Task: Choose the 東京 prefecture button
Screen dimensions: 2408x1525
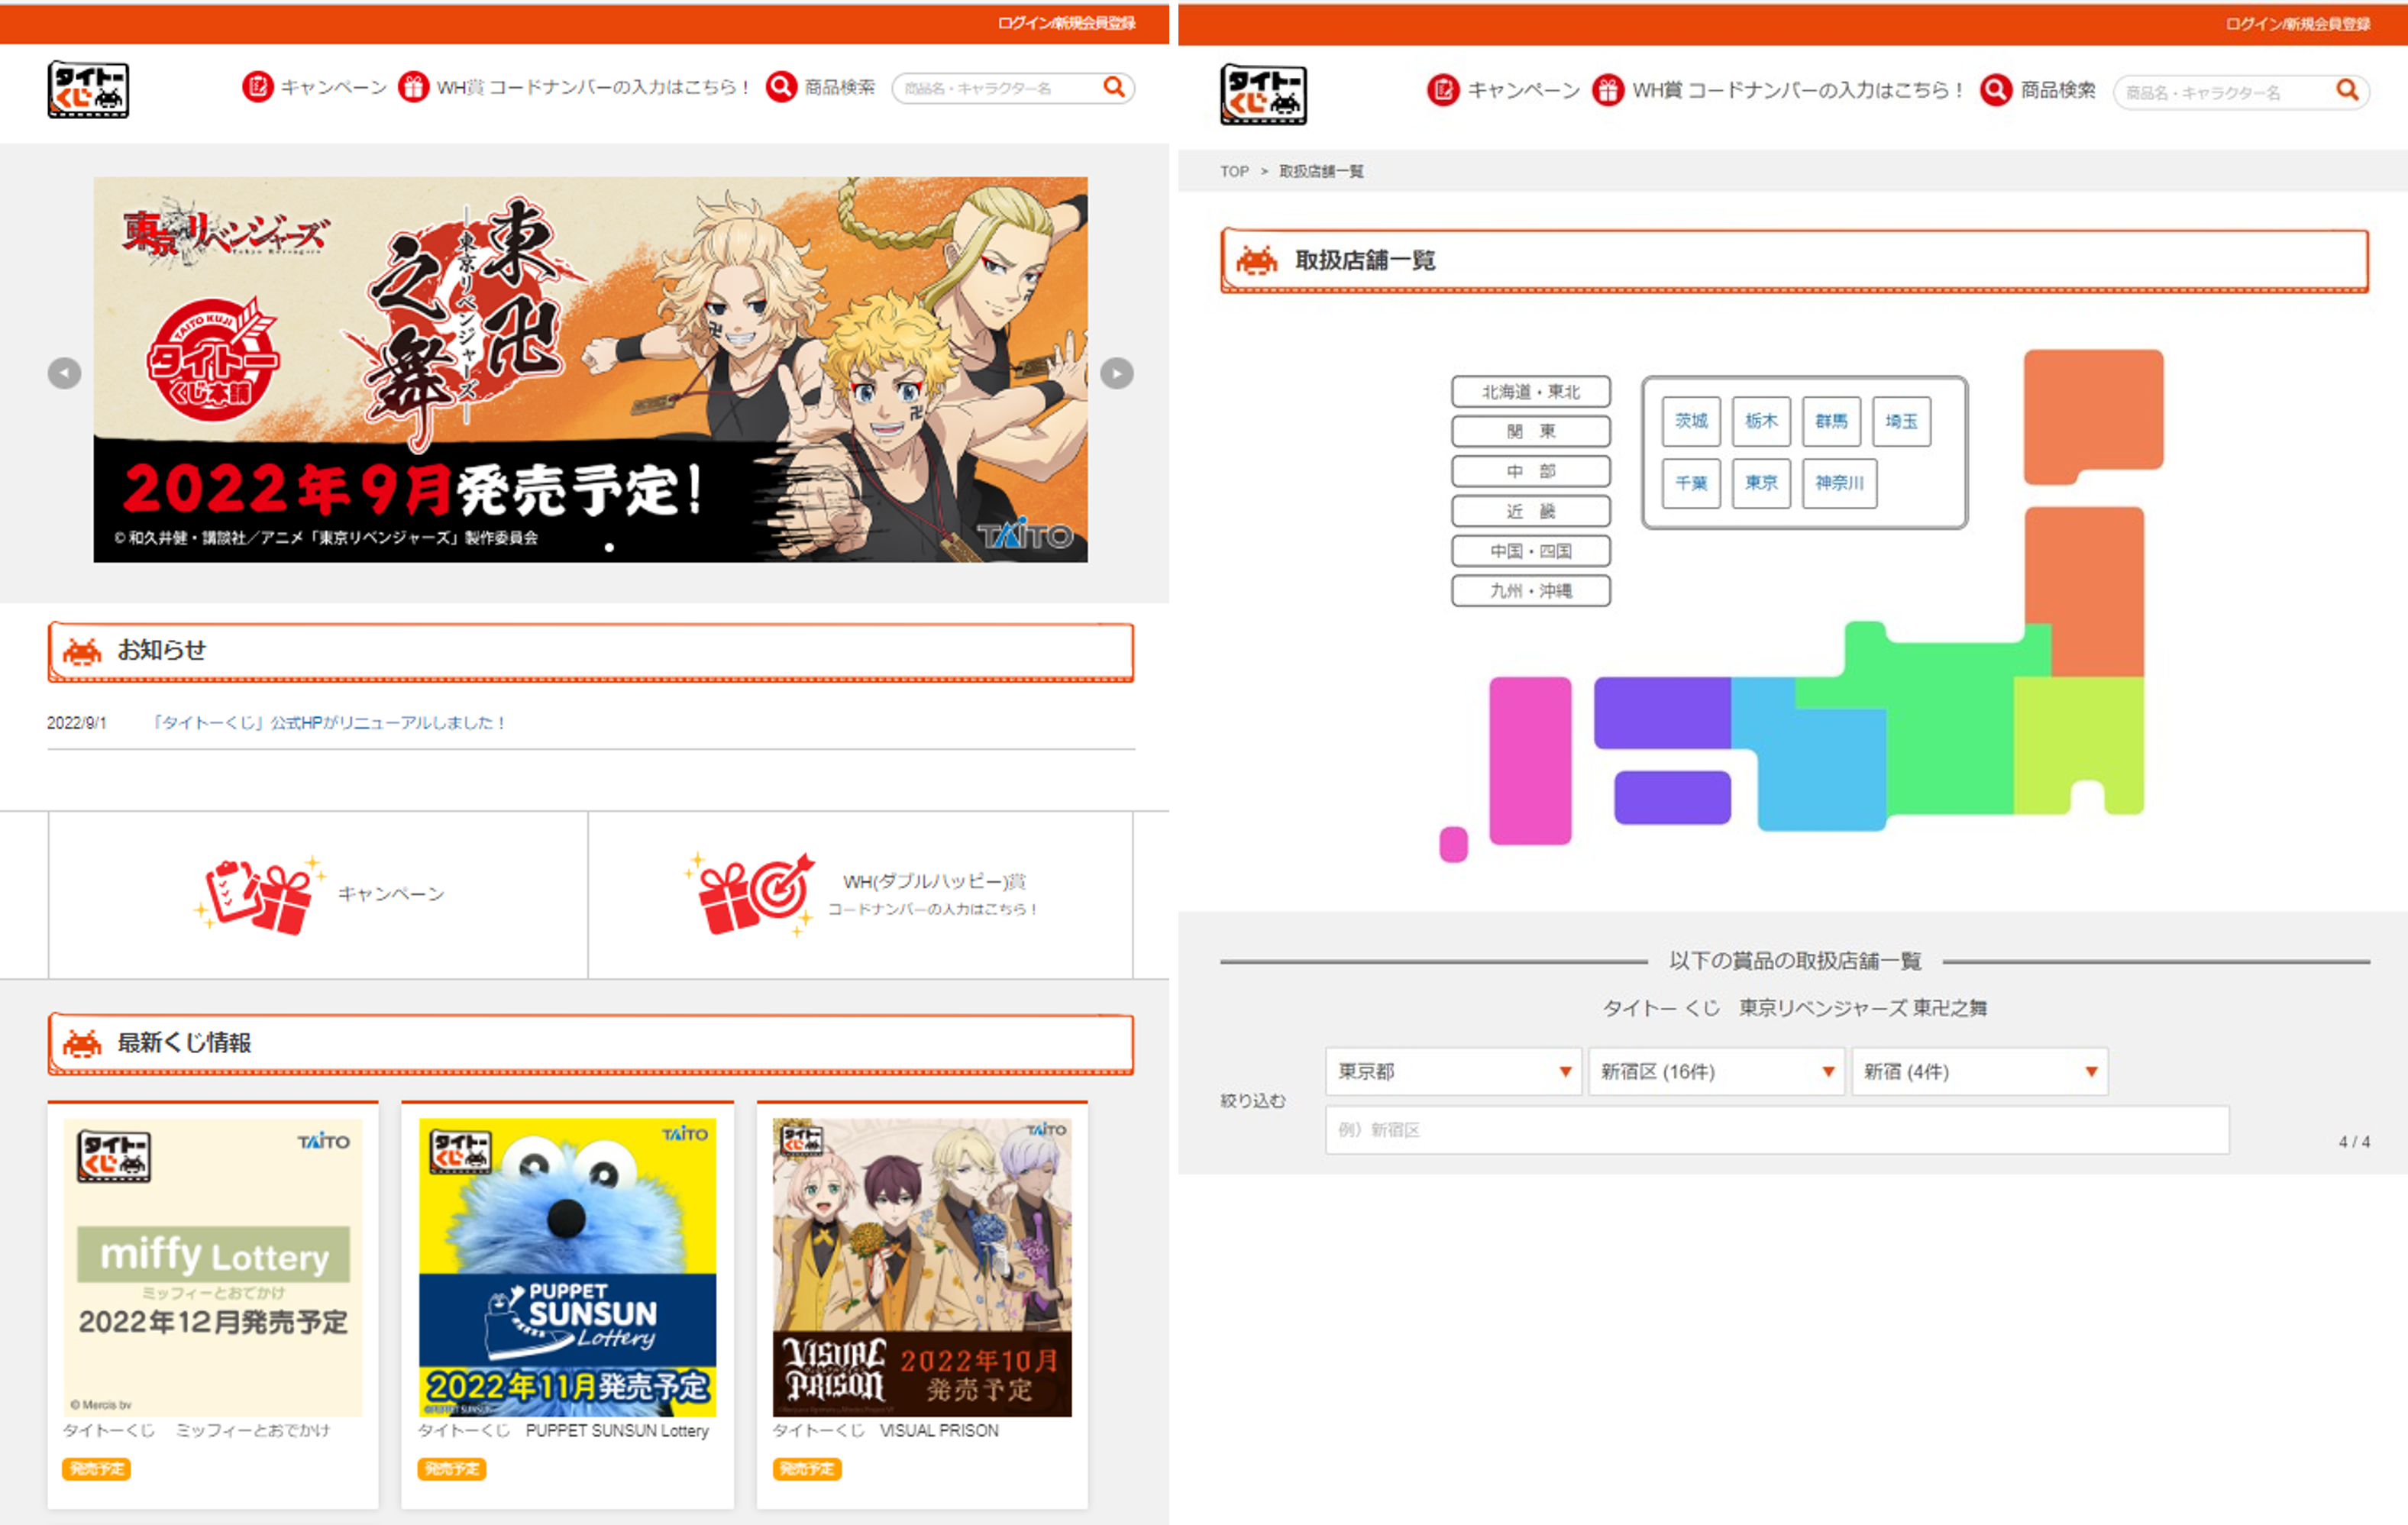Action: [1760, 483]
